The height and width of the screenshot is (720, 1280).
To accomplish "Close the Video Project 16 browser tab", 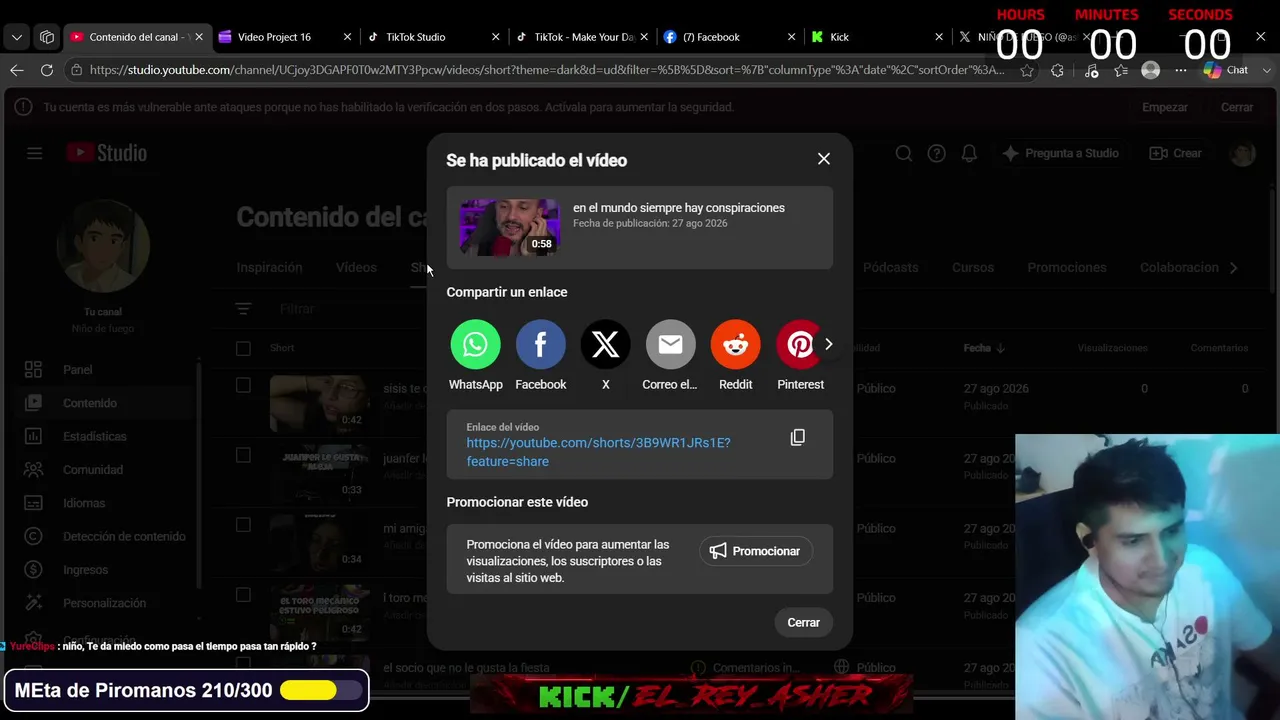I will [347, 37].
